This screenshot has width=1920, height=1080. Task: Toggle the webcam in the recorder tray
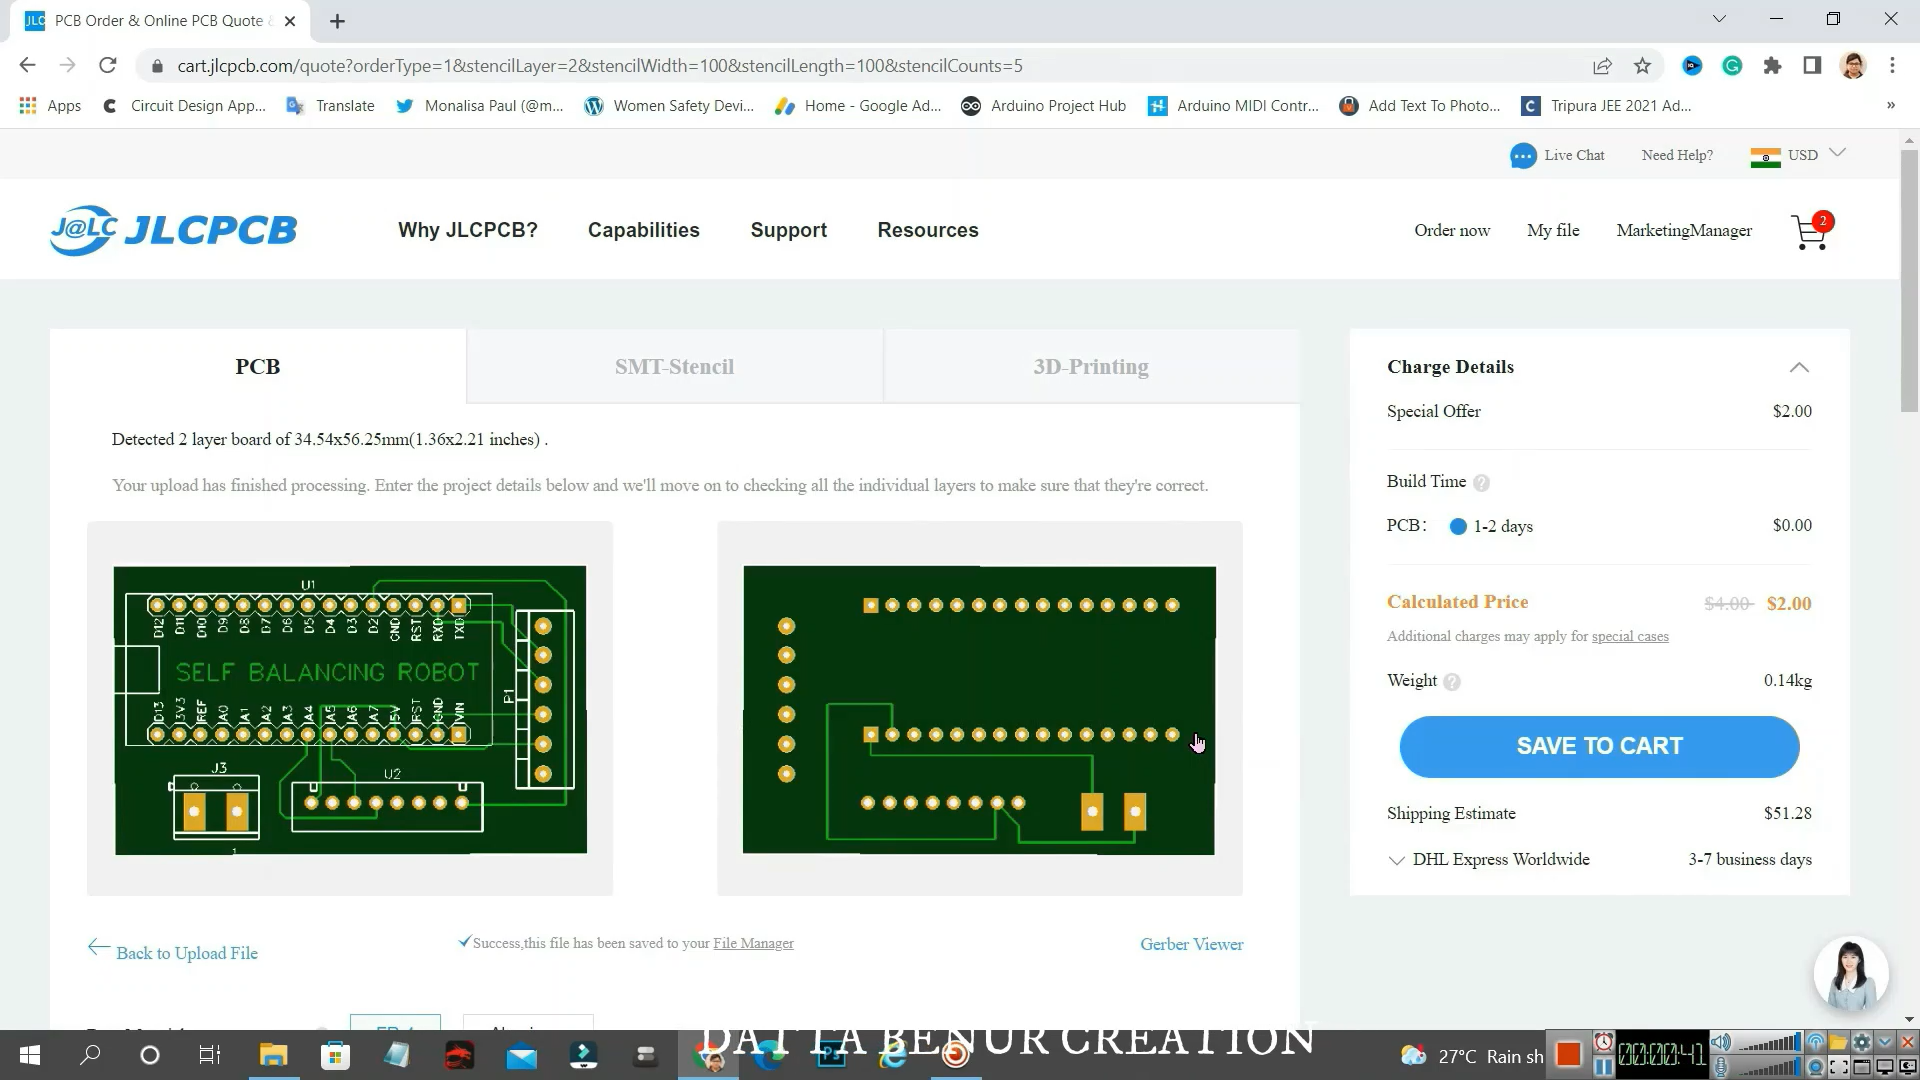pyautogui.click(x=1817, y=1067)
